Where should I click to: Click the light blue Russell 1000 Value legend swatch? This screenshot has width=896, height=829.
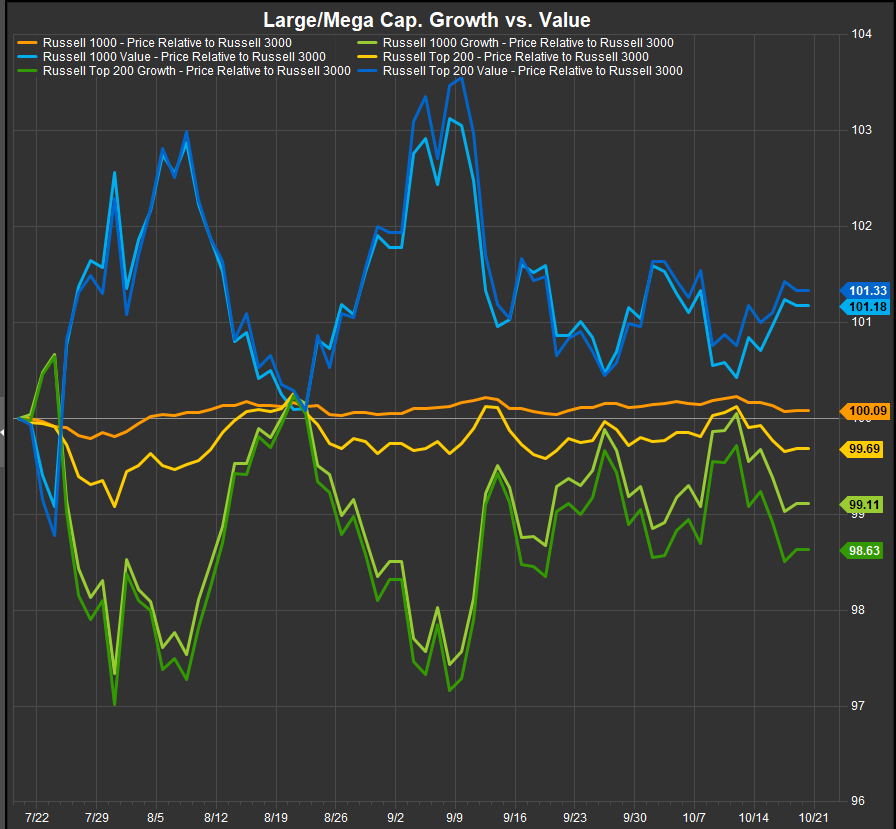click(27, 57)
